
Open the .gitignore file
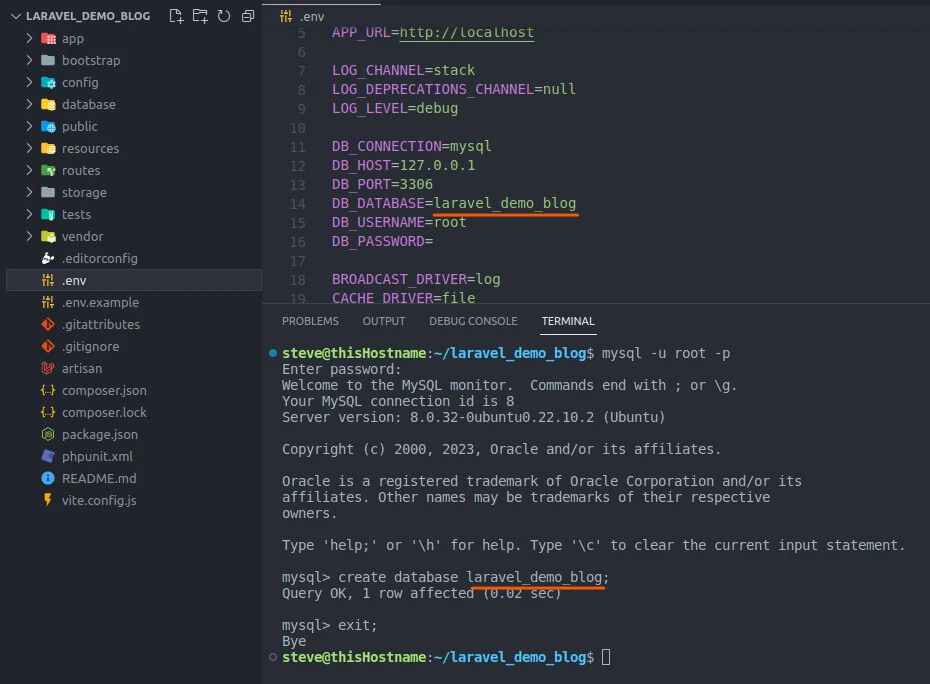click(x=90, y=346)
